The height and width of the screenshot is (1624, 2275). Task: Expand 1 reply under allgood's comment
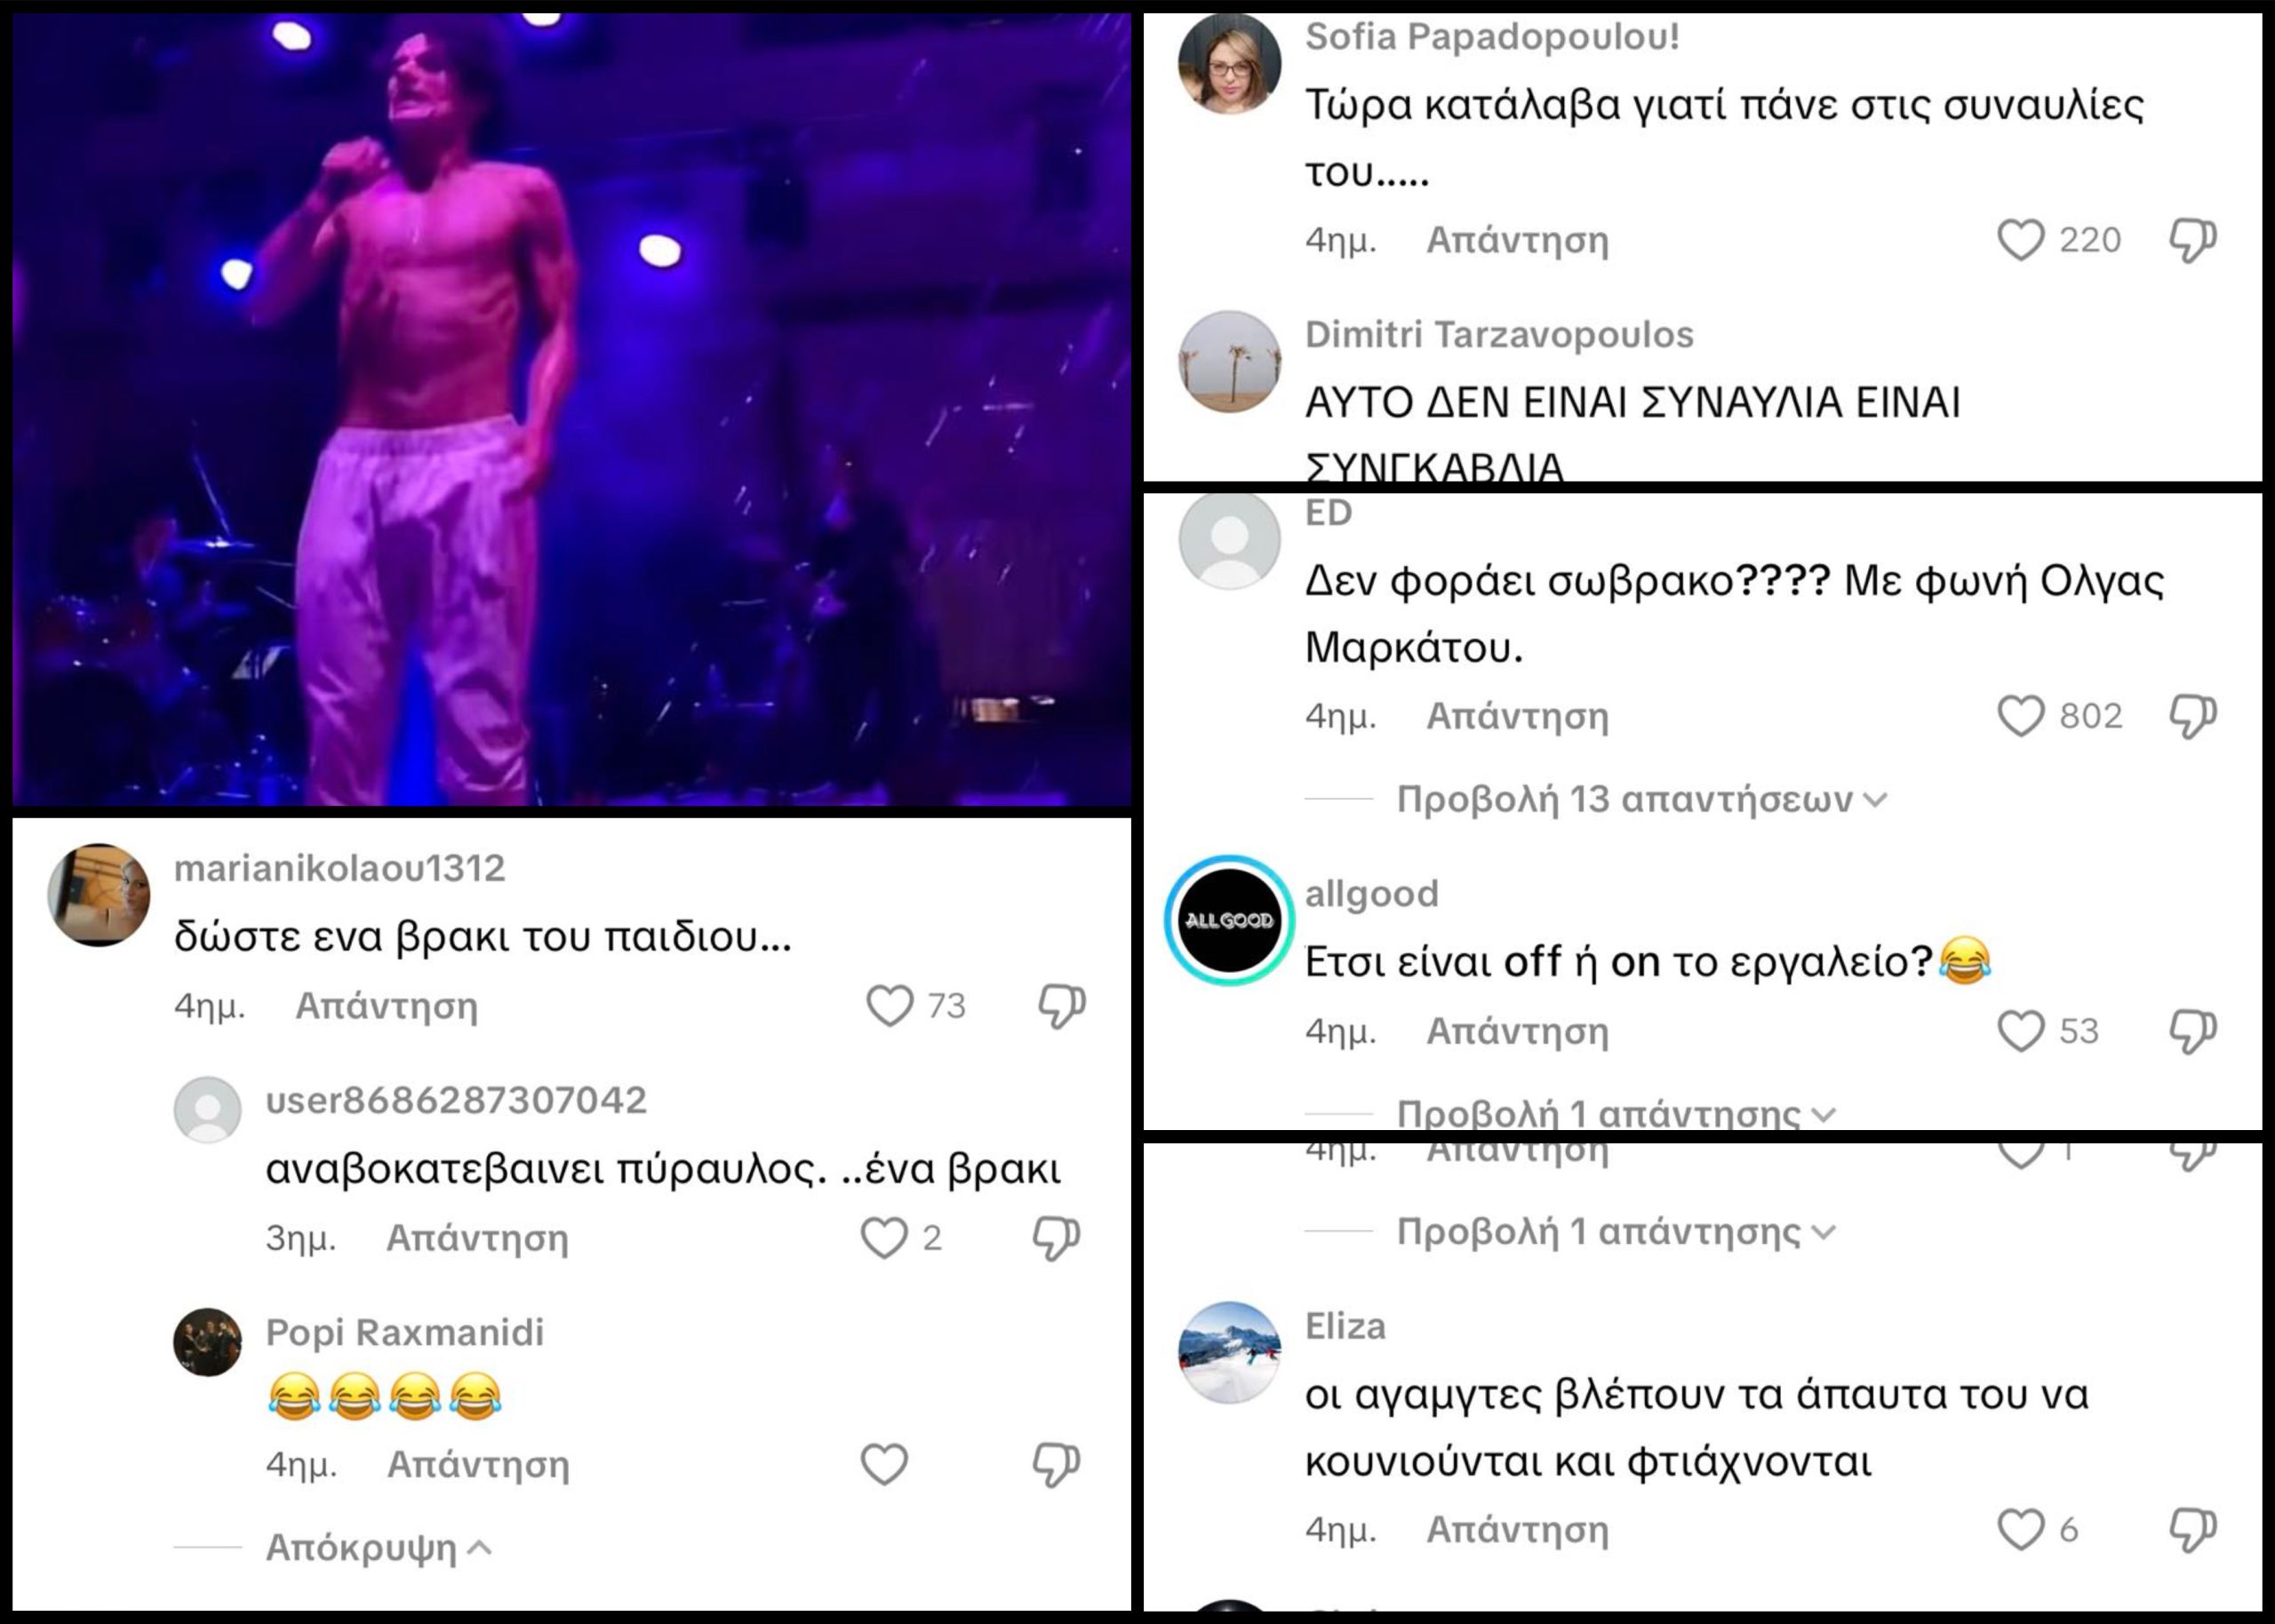tap(1616, 1113)
